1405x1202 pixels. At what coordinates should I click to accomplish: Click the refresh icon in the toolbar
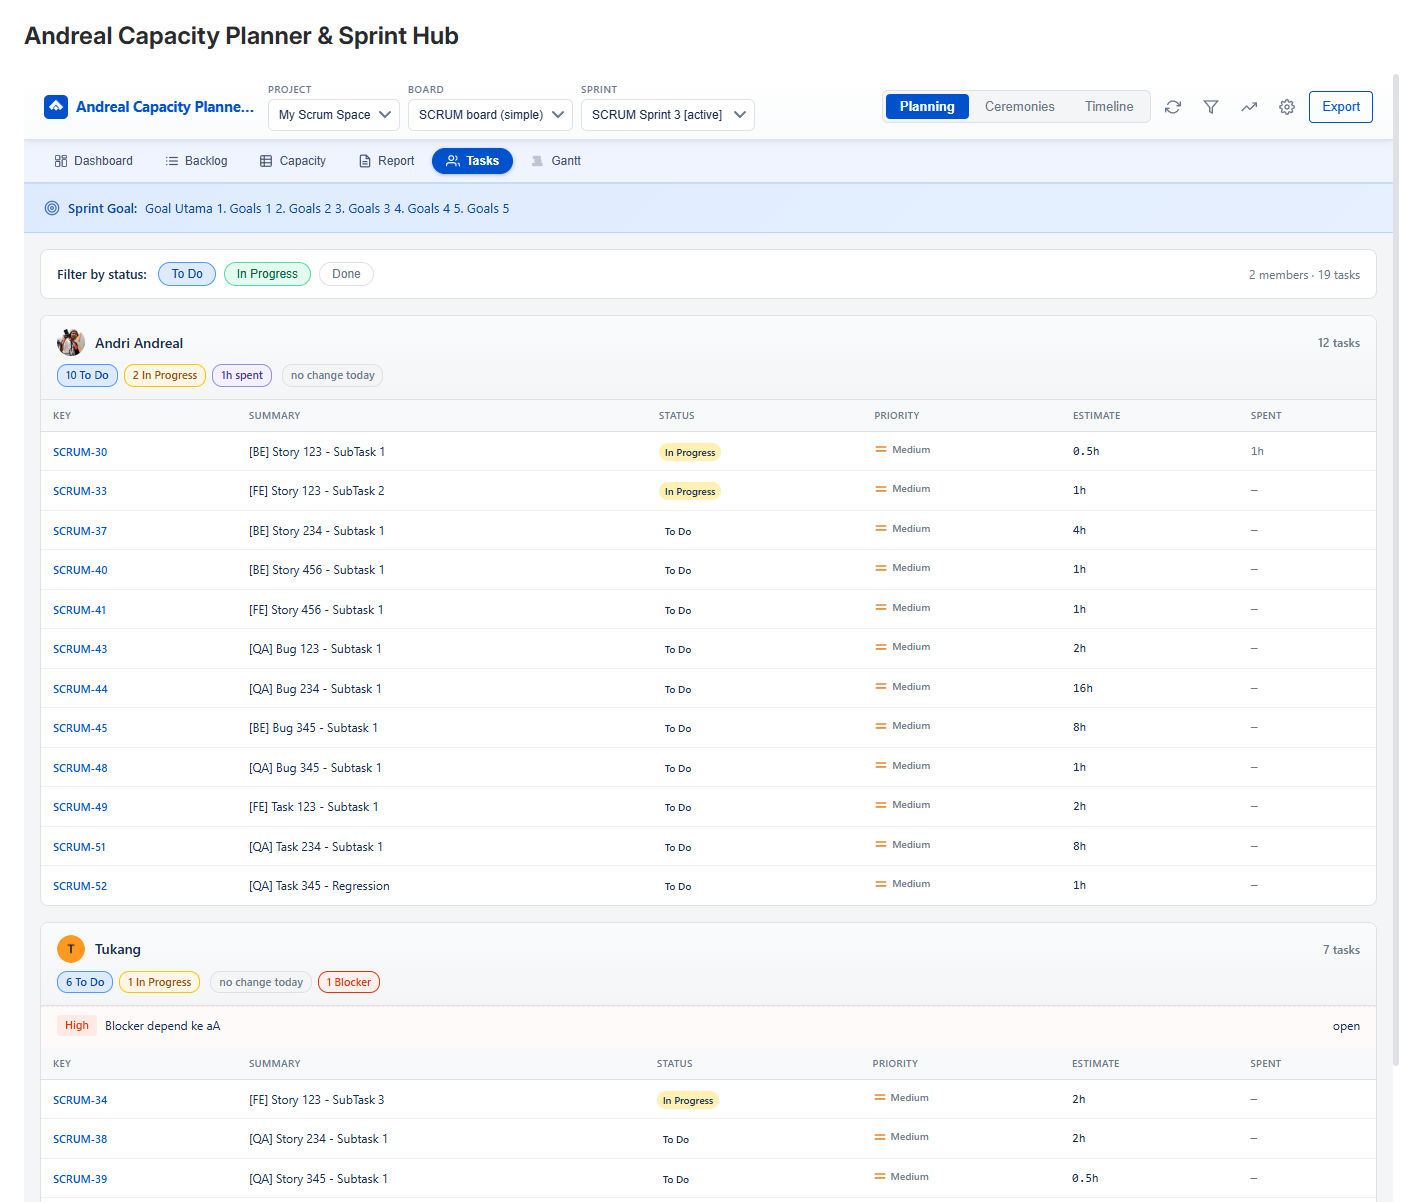point(1172,107)
